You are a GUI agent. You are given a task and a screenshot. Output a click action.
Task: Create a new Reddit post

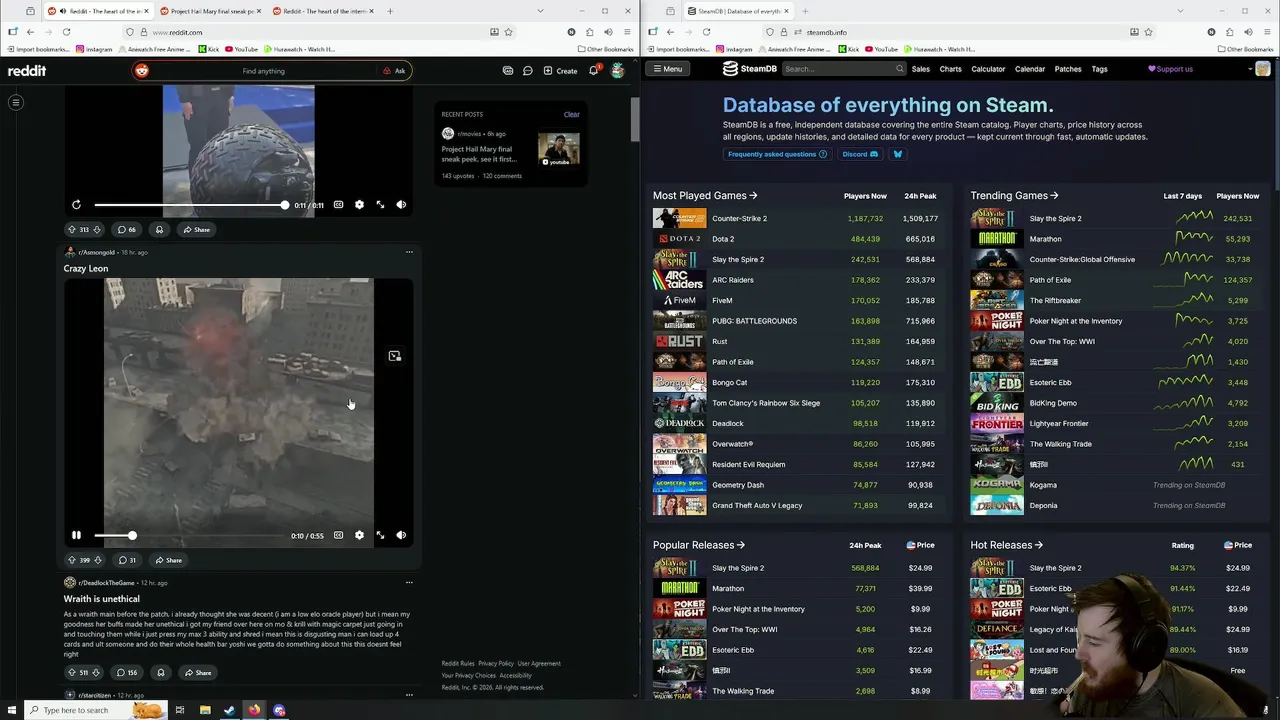(x=560, y=71)
